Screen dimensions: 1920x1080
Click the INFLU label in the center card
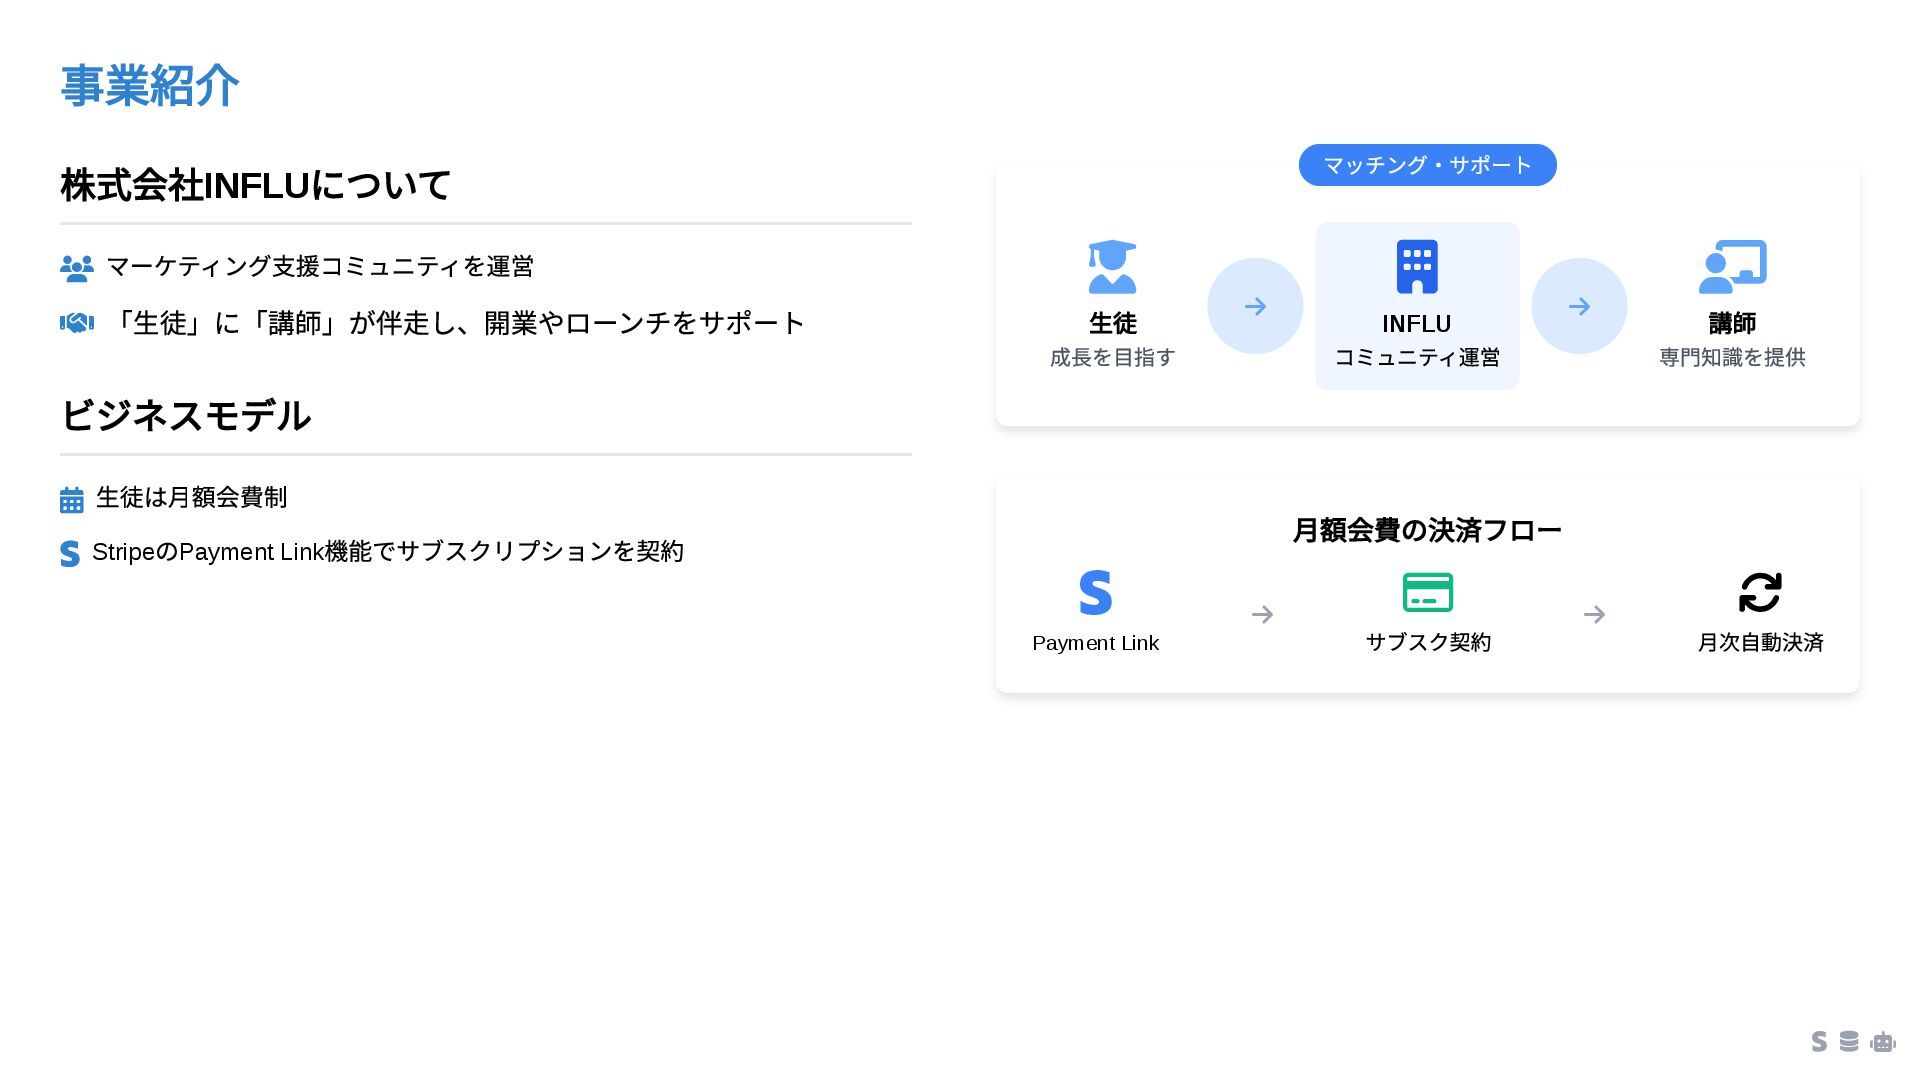tap(1417, 324)
